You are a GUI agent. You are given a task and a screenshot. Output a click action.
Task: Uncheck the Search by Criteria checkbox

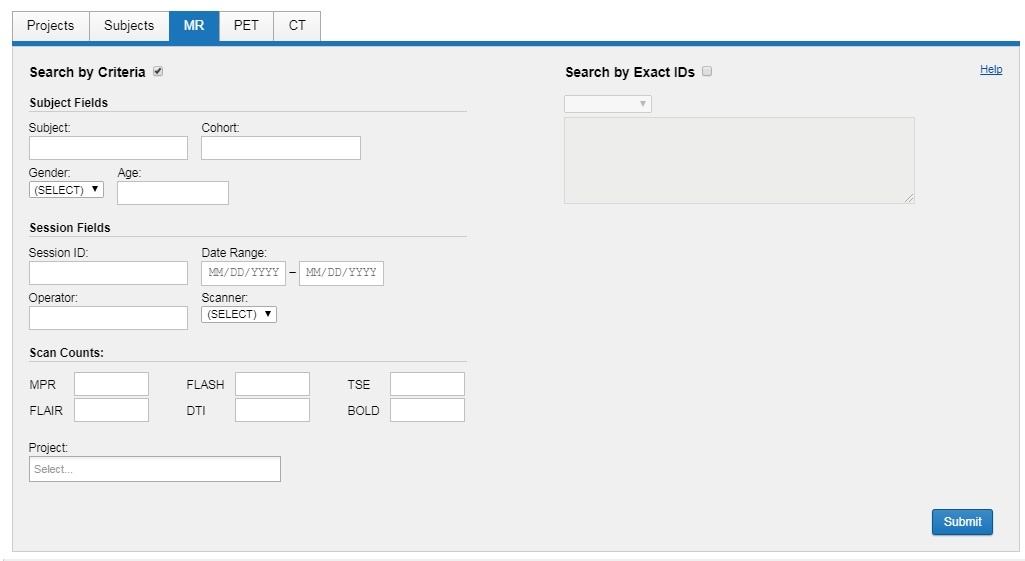[x=158, y=72]
